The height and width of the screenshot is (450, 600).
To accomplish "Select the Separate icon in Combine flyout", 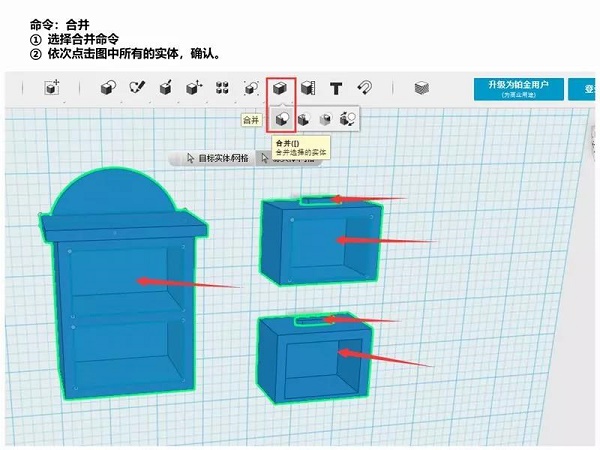I will point(347,119).
